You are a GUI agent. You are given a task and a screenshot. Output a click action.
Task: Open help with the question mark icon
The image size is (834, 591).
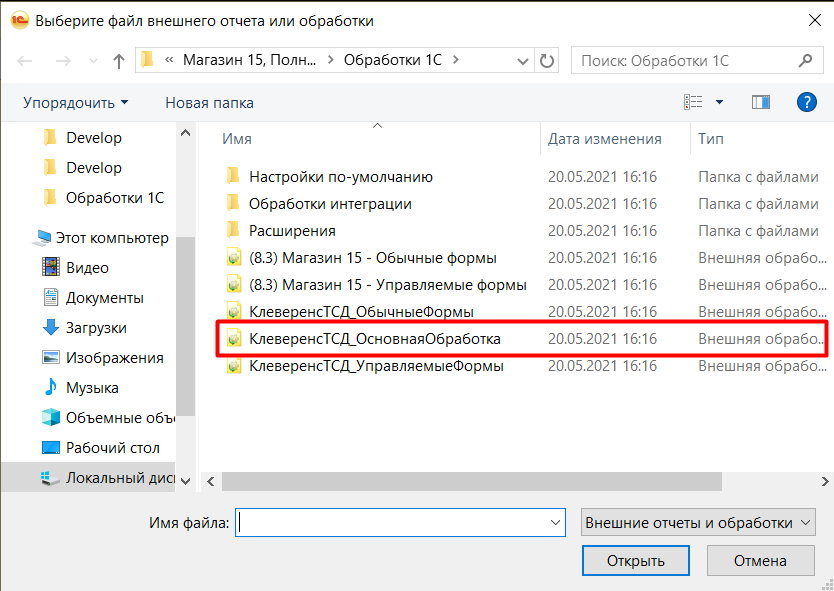click(x=806, y=102)
